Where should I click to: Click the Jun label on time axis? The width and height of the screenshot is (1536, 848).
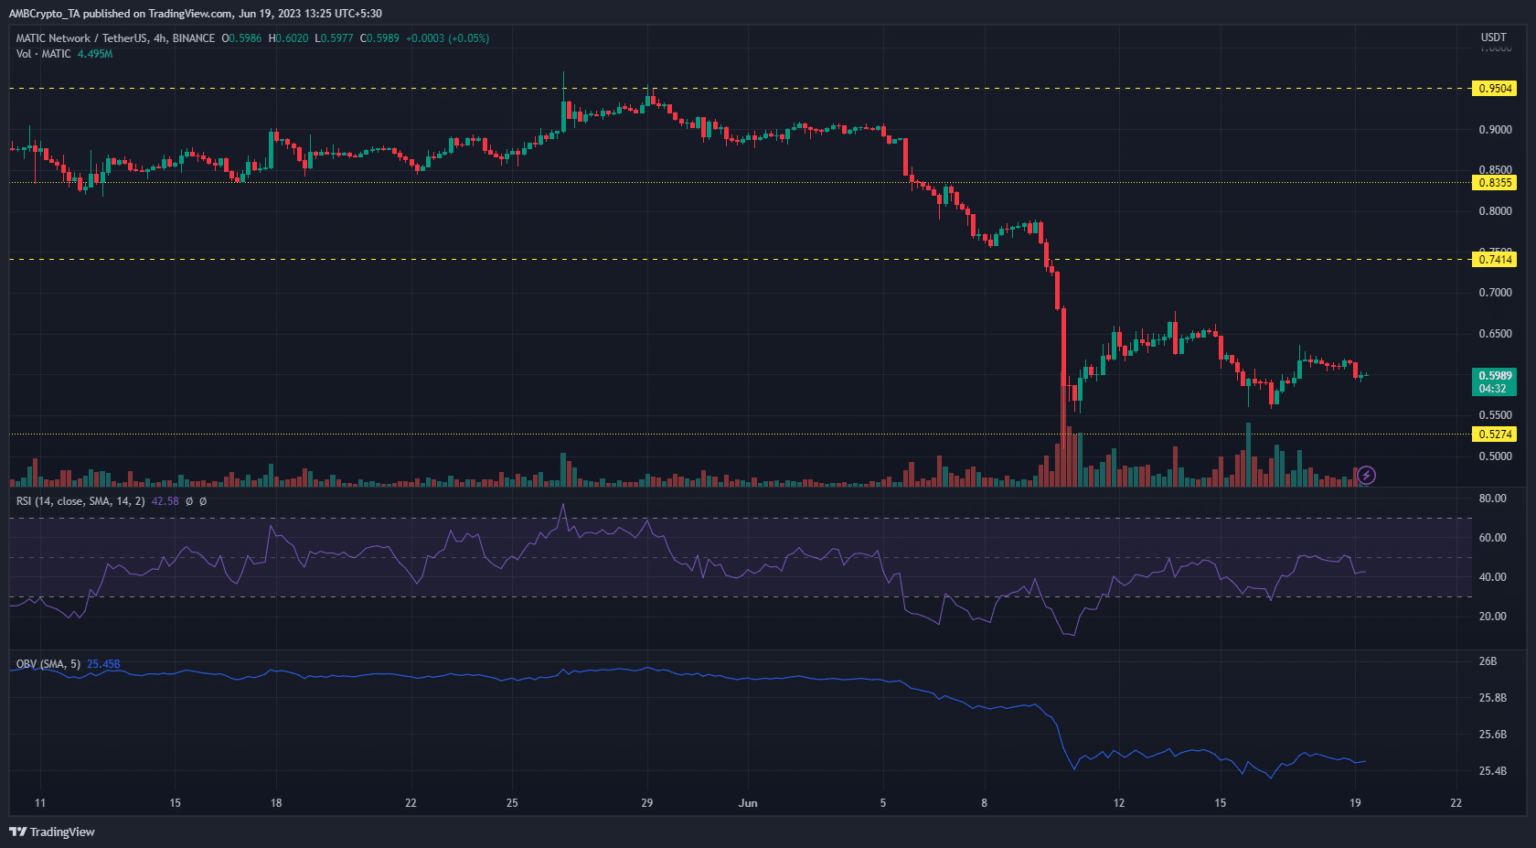tap(747, 803)
